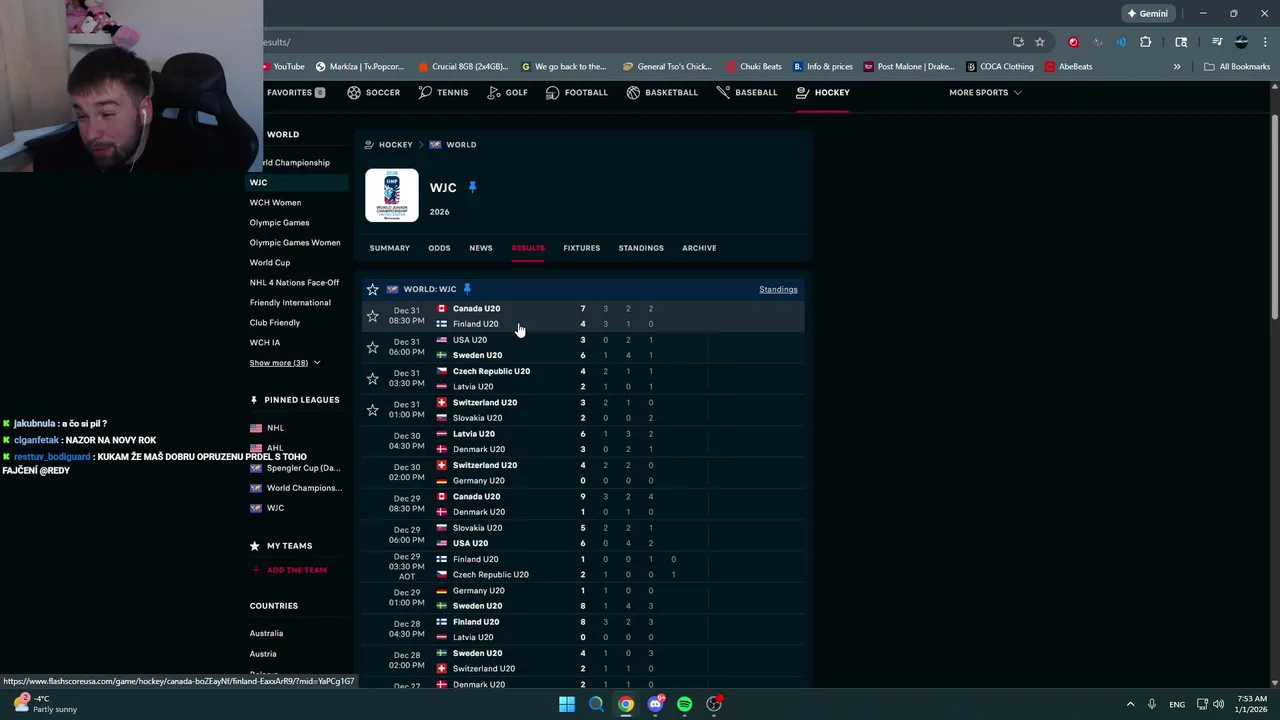Open the Chuki Beats bookmark
Screen dimensions: 1280x720
tap(754, 67)
